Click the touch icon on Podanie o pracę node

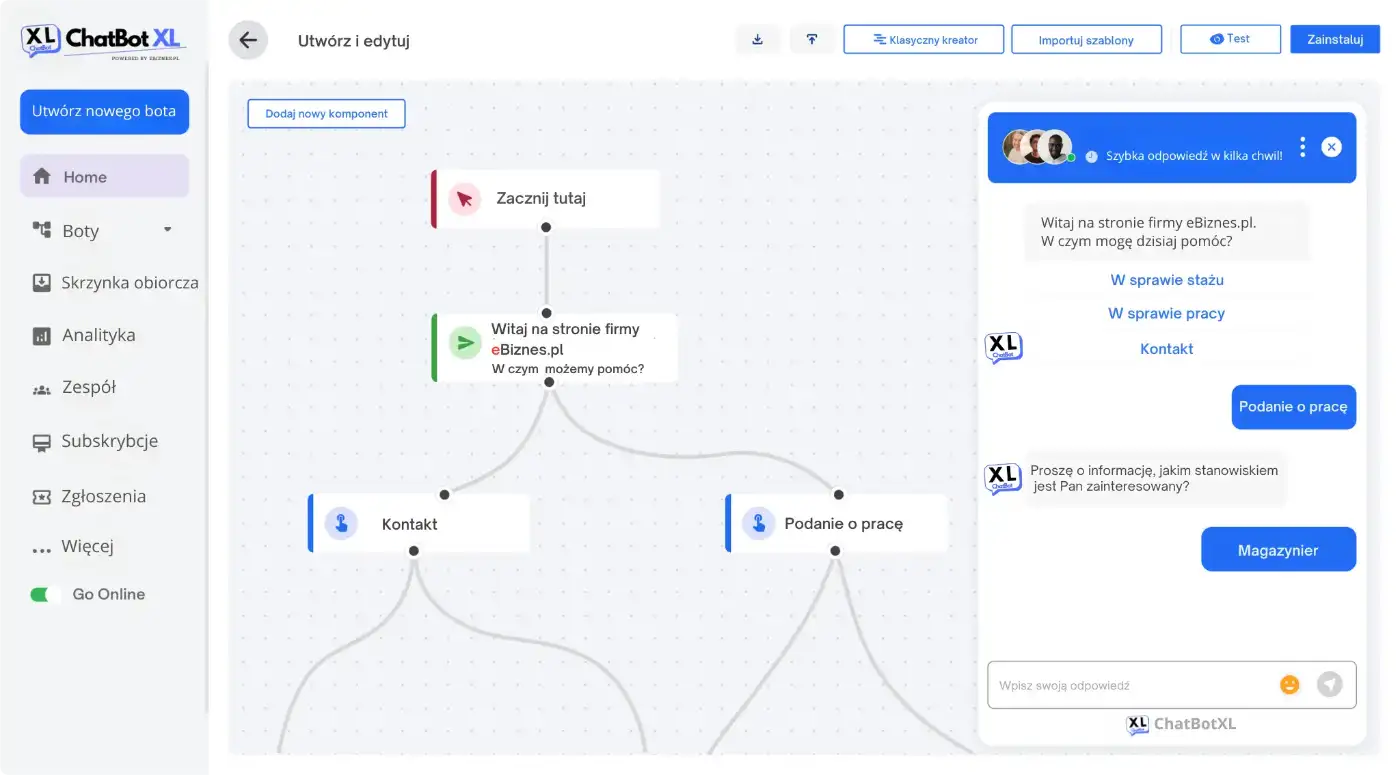758,523
